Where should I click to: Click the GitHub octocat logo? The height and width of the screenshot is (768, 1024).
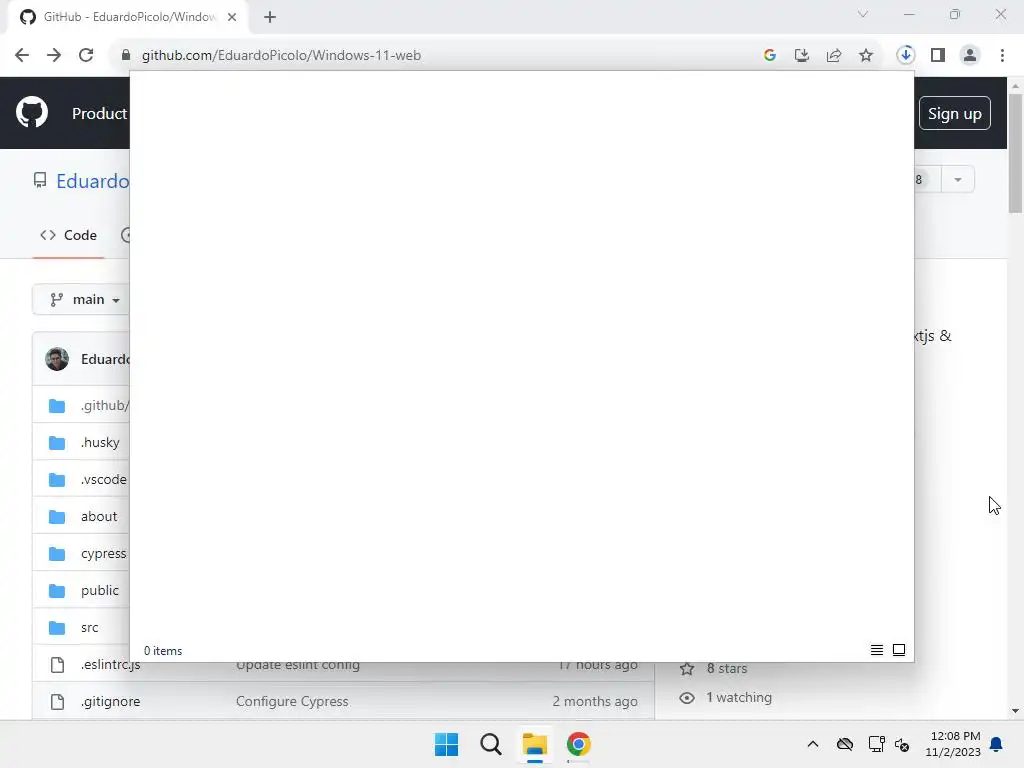[x=31, y=112]
